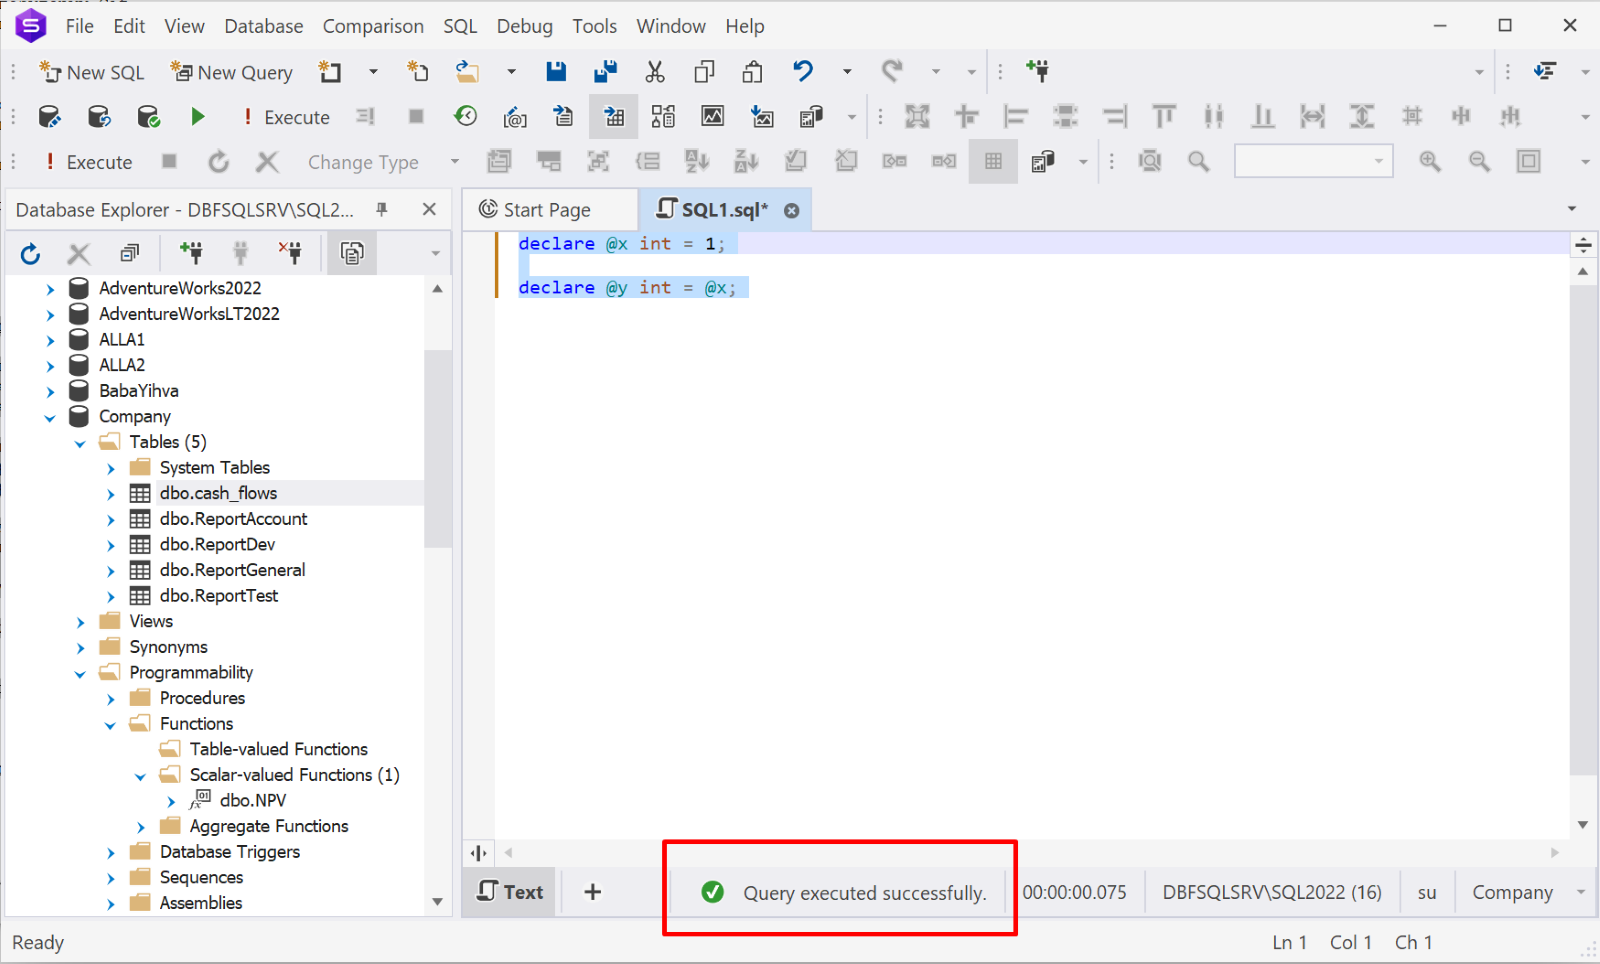Click the Redo arrow icon
1600x964 pixels.
pos(892,71)
